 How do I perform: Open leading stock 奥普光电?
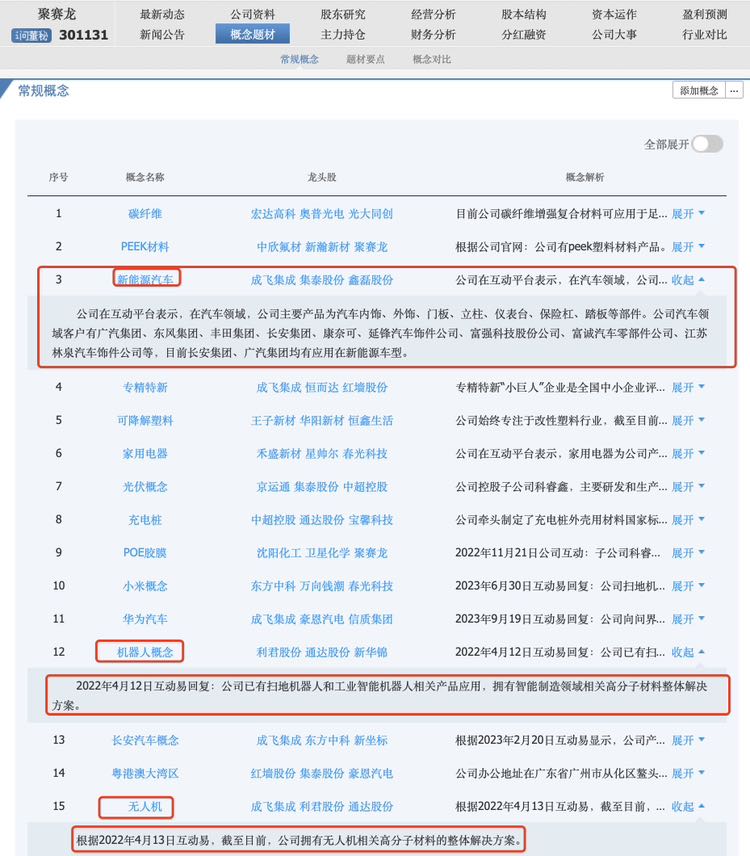pos(322,213)
